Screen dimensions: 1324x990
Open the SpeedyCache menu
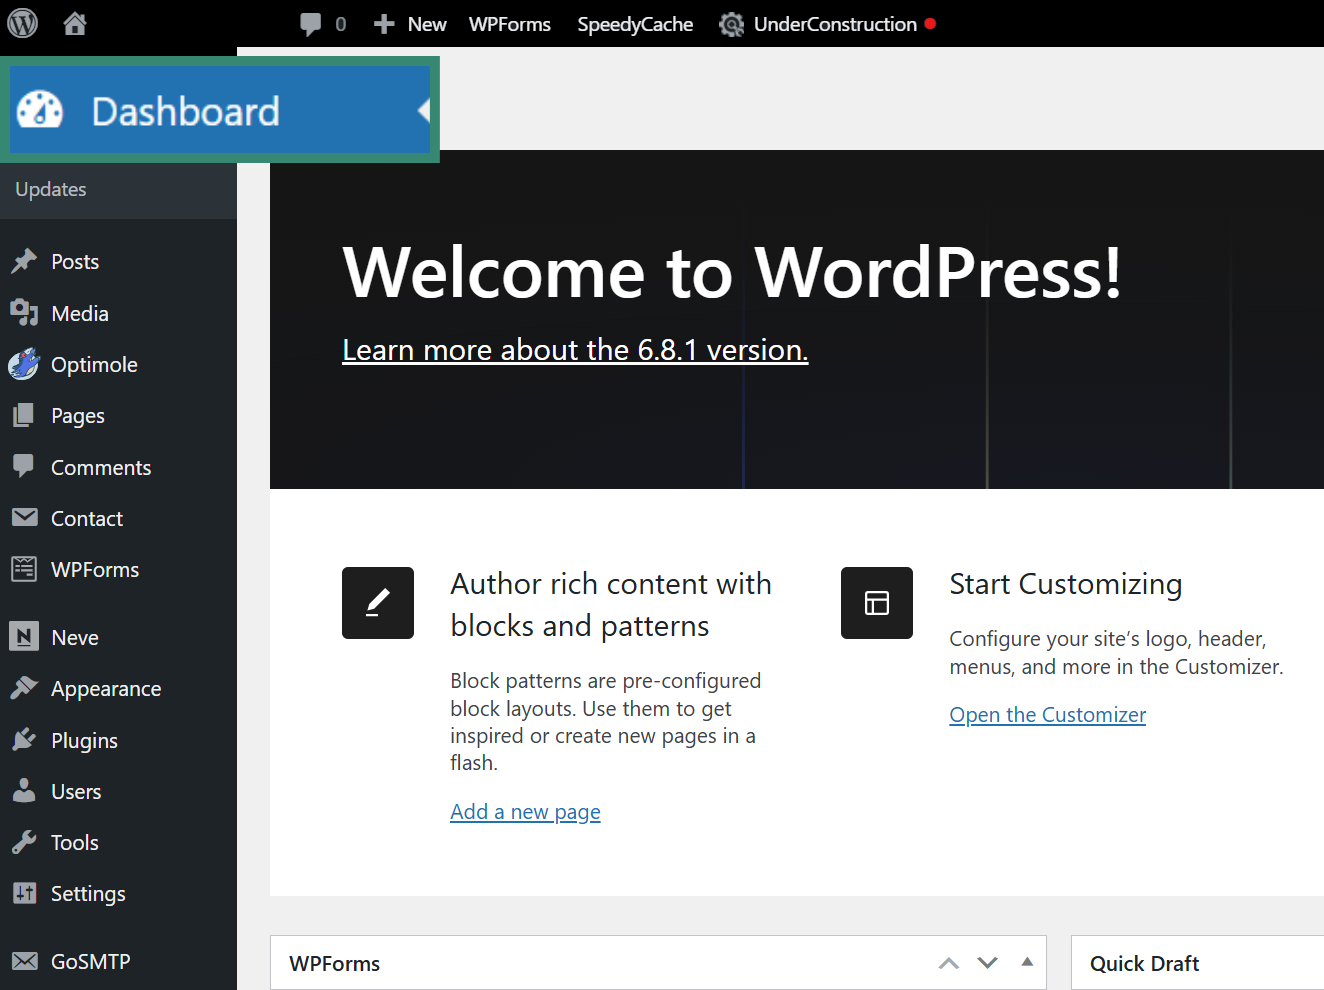(x=635, y=23)
